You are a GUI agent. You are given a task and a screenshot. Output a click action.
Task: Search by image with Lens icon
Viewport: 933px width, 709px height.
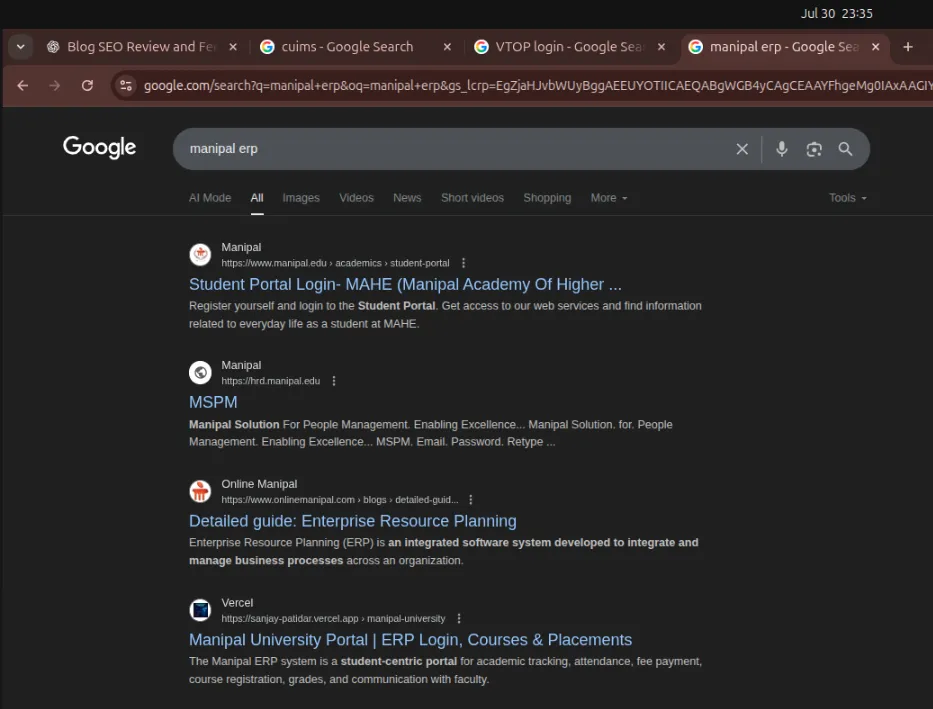(x=813, y=149)
